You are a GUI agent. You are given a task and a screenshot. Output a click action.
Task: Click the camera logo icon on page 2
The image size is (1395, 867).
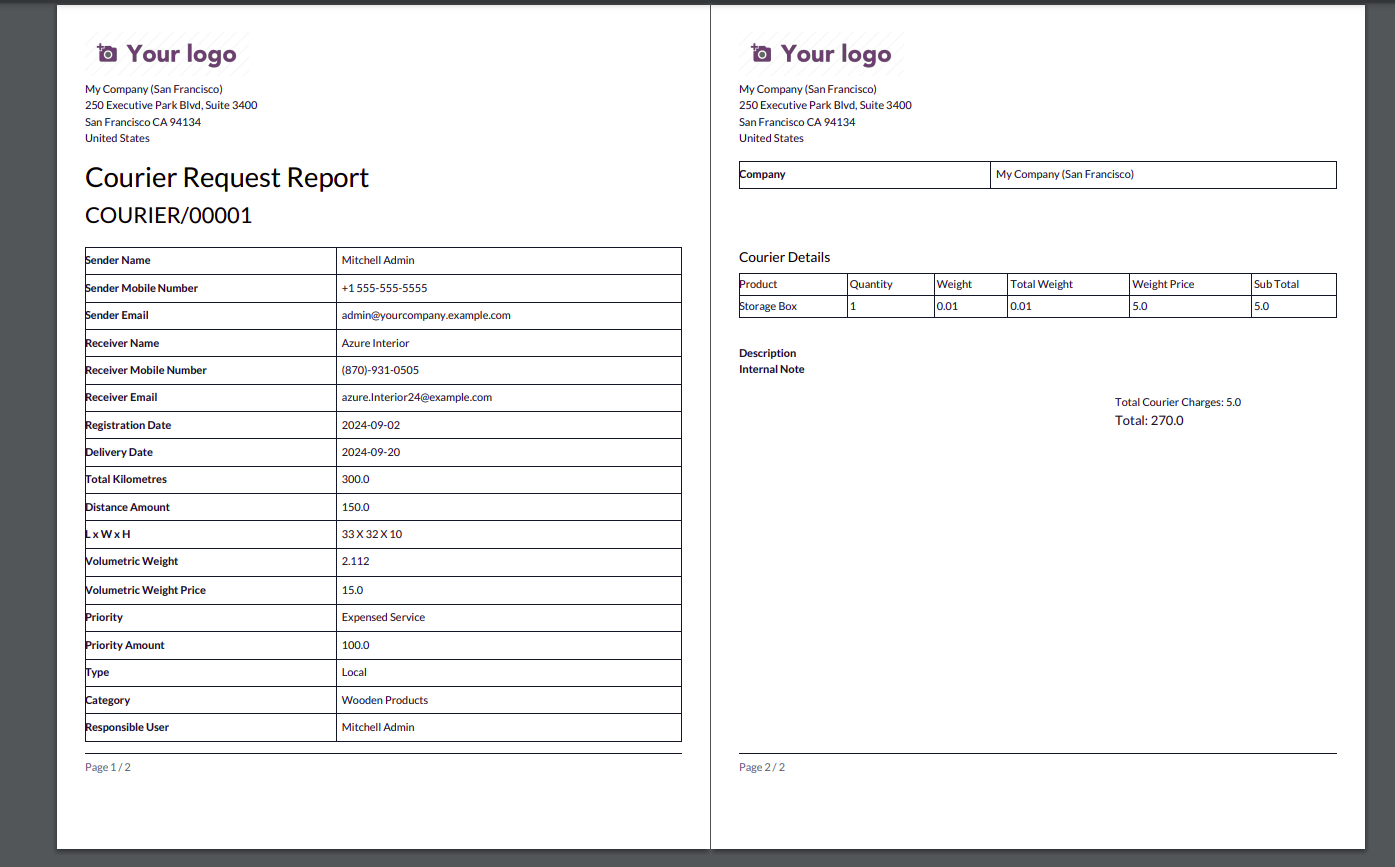click(x=761, y=53)
